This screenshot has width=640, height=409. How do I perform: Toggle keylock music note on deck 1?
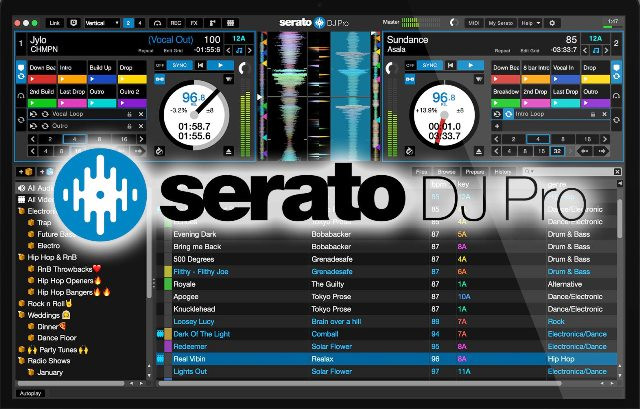239,51
